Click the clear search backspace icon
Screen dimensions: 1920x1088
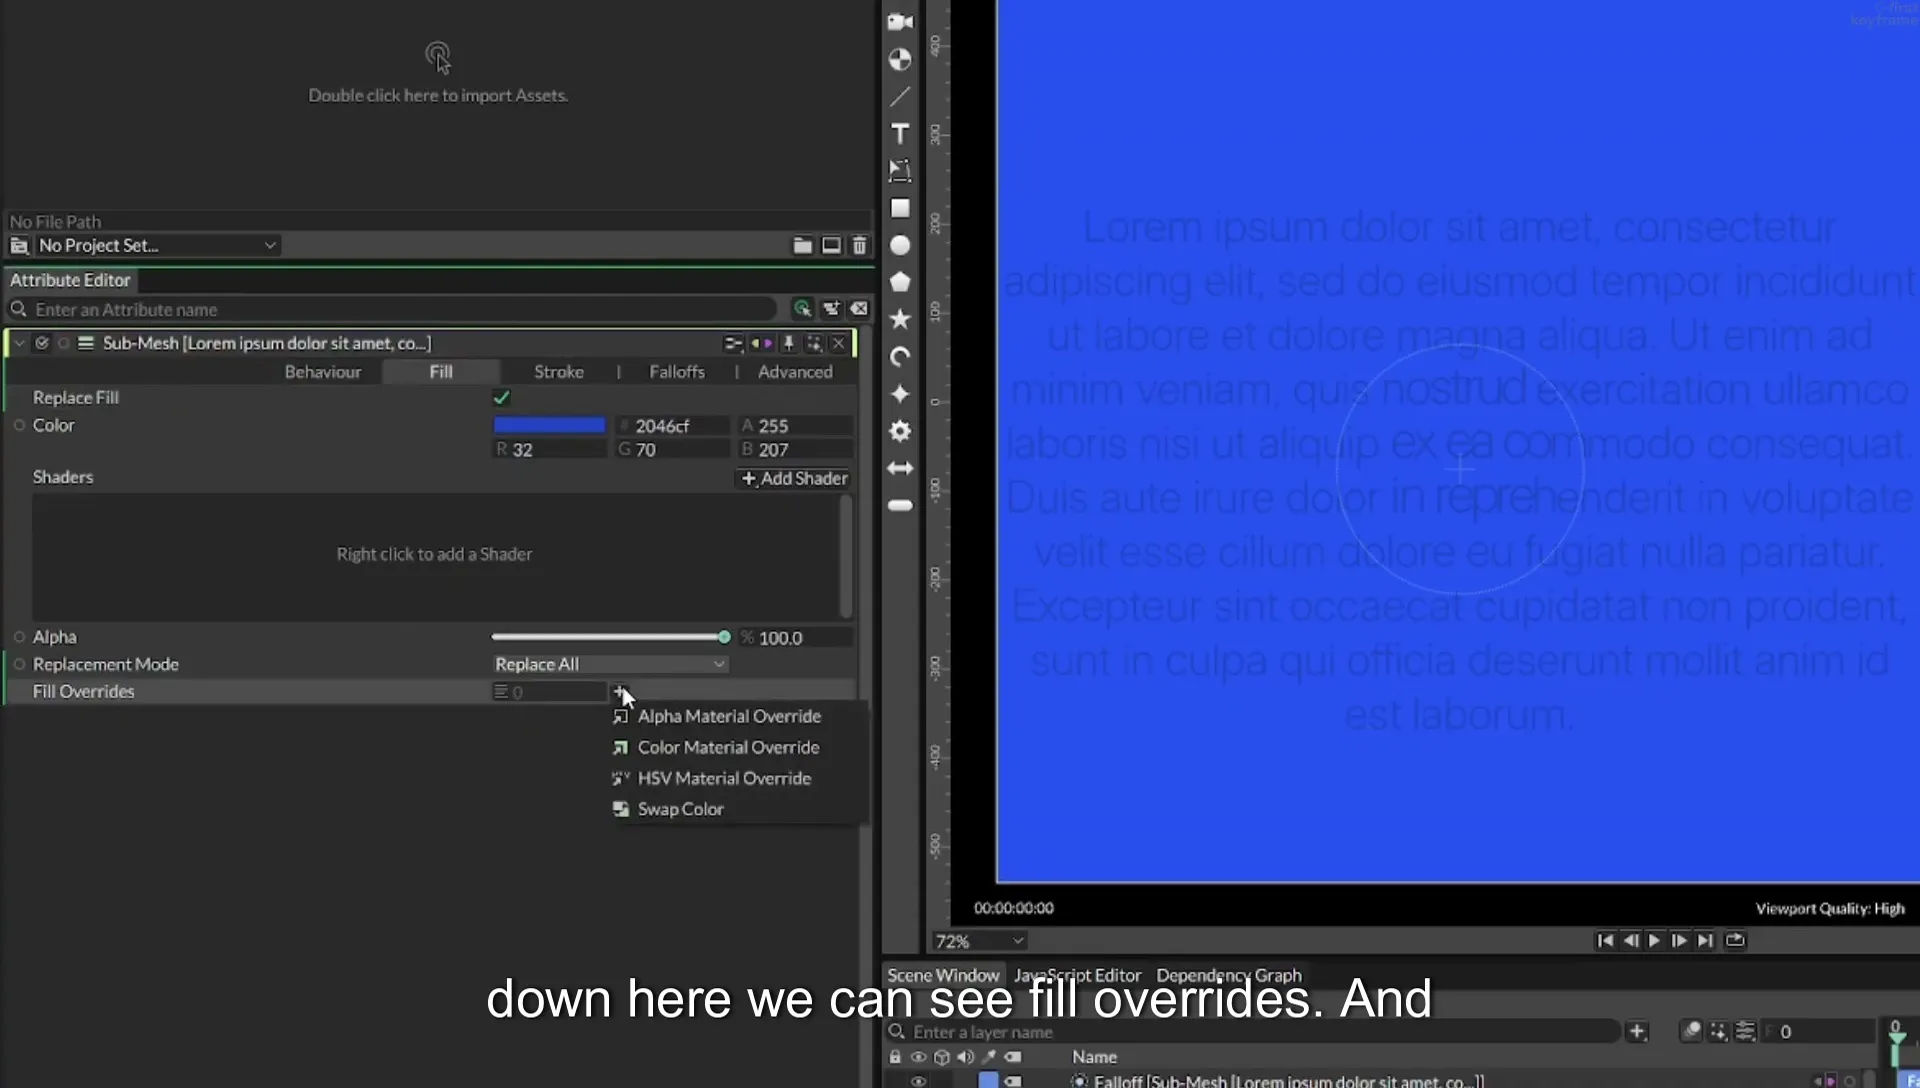tap(859, 309)
